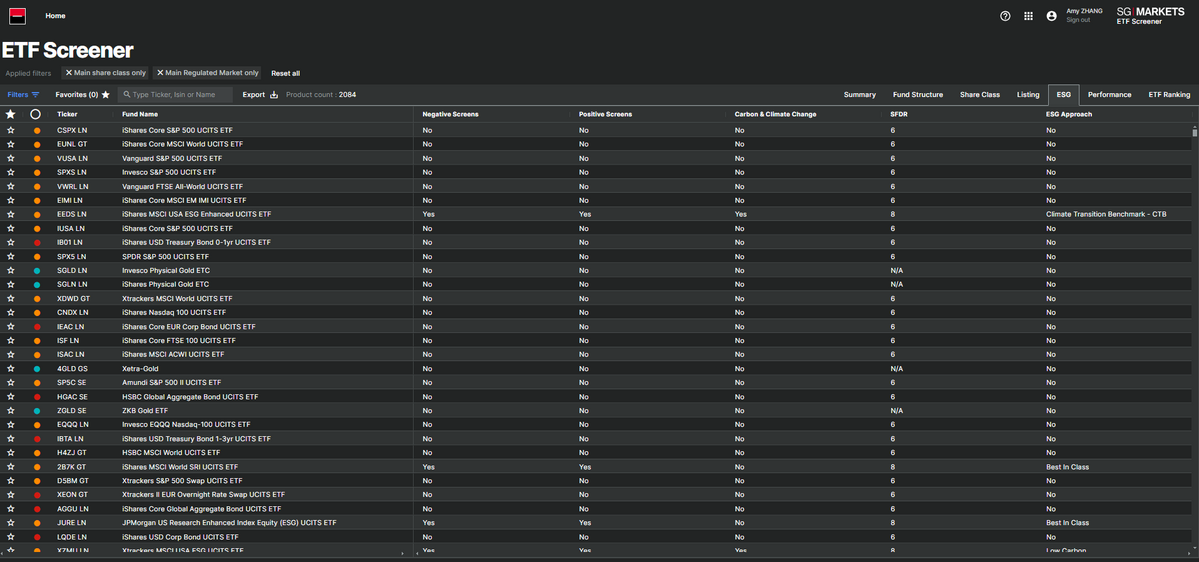Click the orange dot for CNDX LN

tap(37, 312)
